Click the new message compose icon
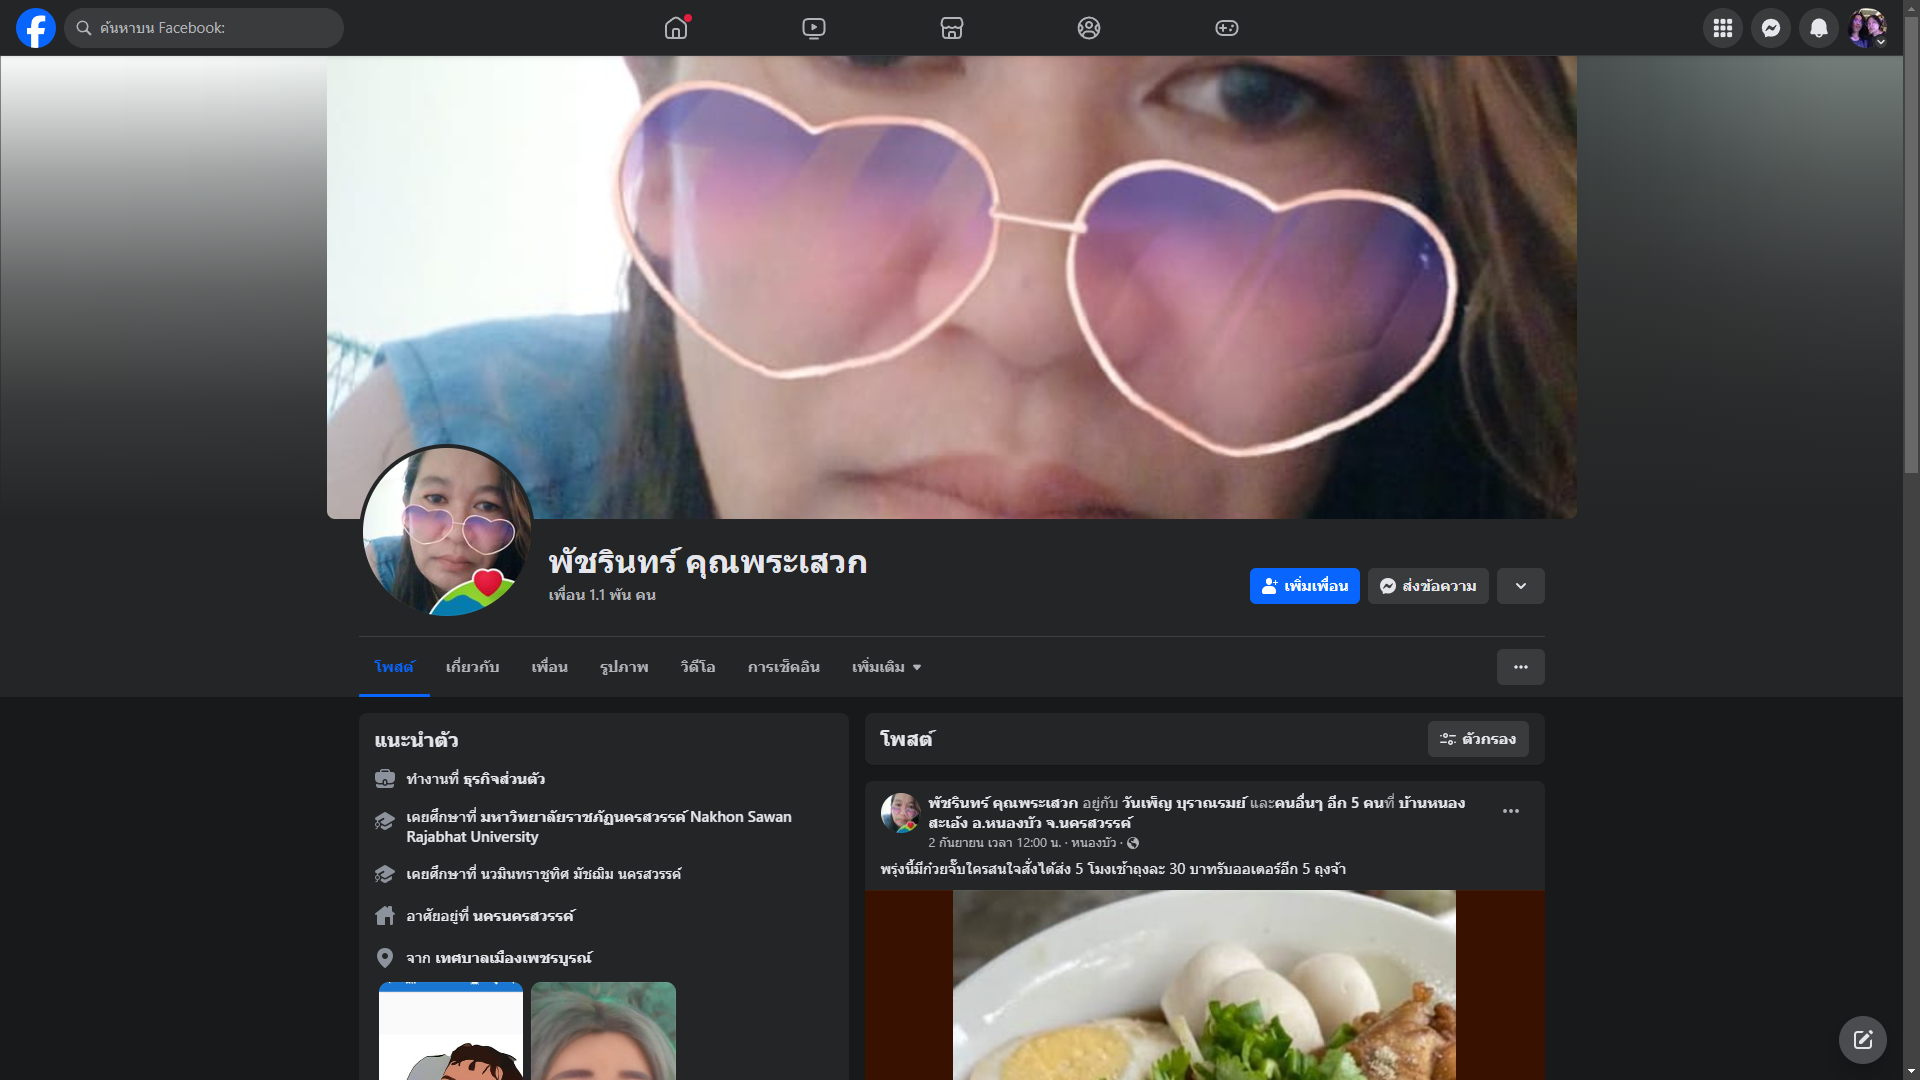This screenshot has height=1080, width=1920. point(1862,1040)
